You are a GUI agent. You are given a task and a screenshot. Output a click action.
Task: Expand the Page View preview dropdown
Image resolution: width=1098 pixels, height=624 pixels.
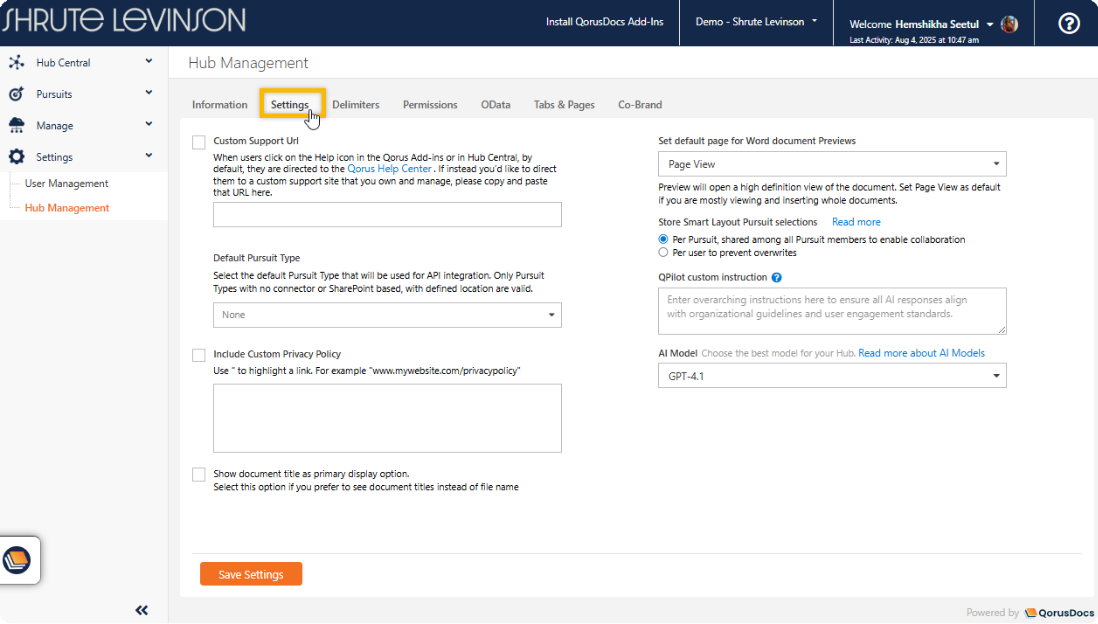[832, 164]
